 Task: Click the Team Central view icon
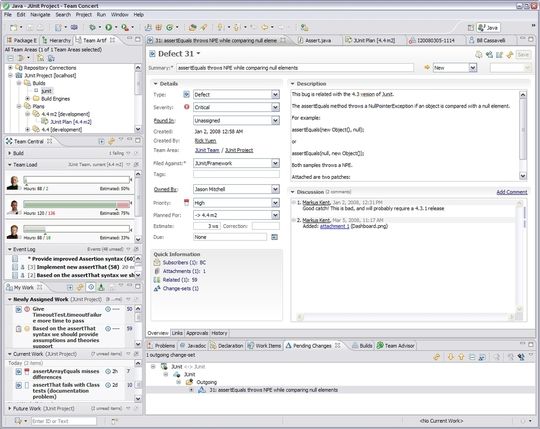pos(9,141)
